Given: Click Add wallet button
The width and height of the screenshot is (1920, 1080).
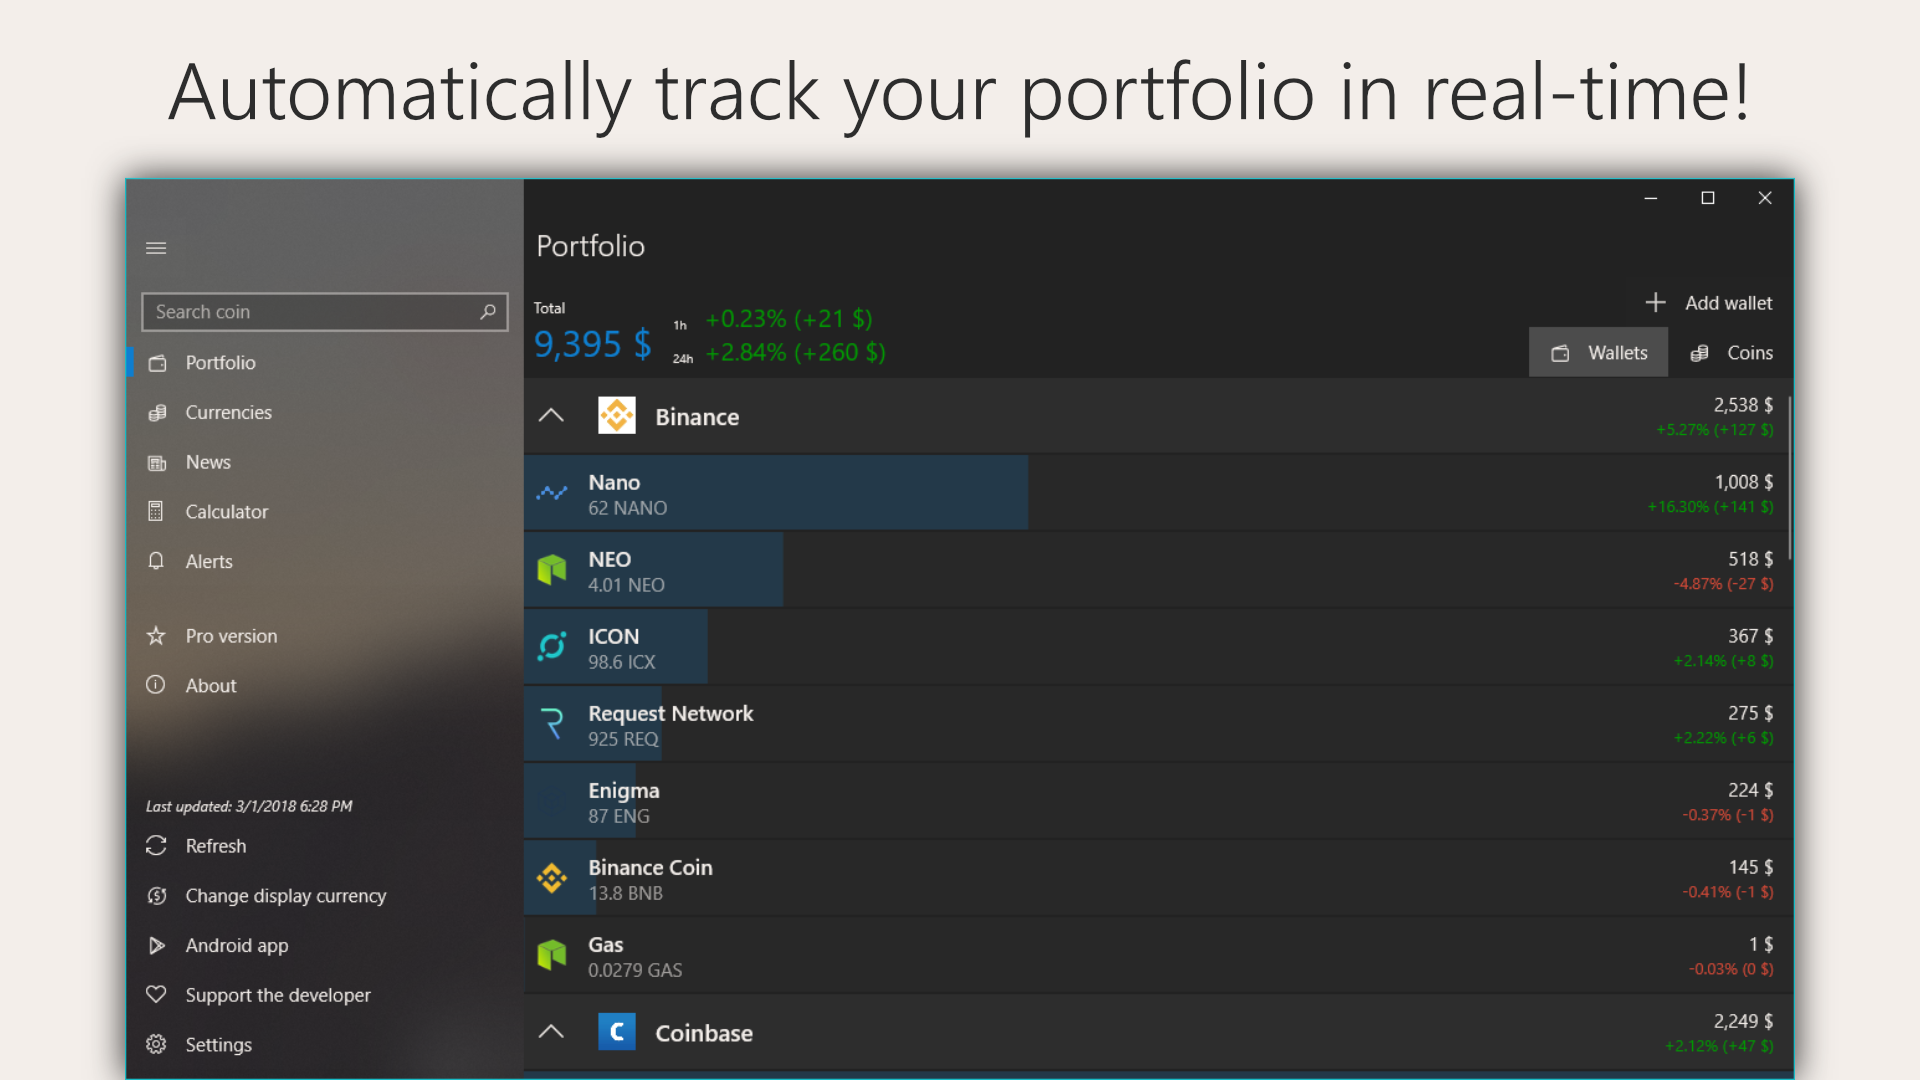Looking at the screenshot, I should tap(1708, 303).
